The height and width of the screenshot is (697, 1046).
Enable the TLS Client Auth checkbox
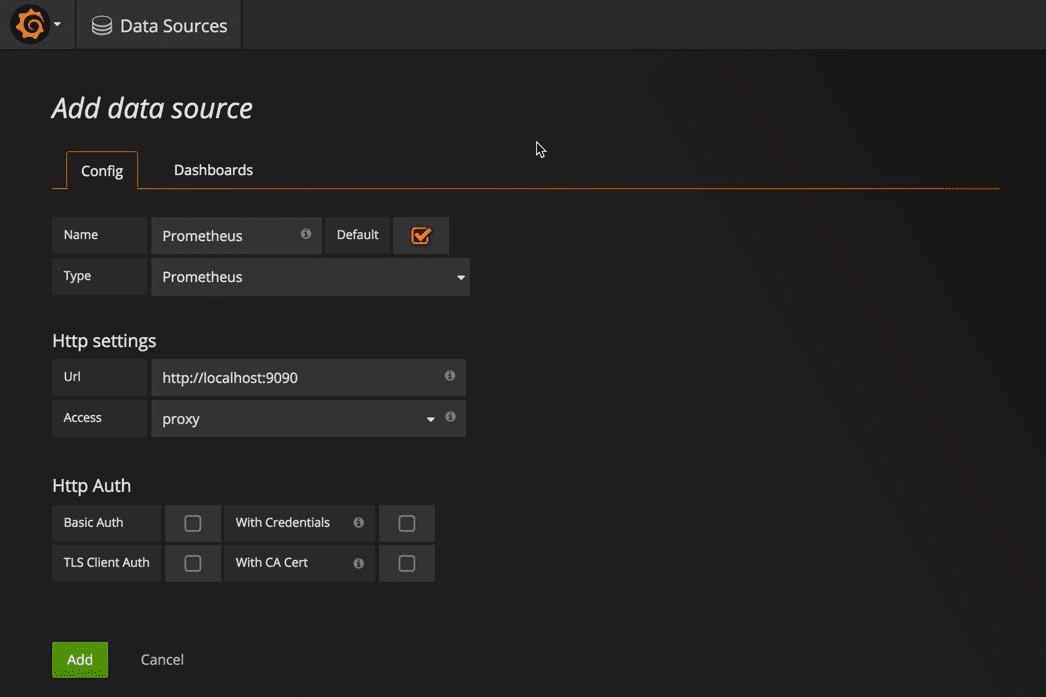point(193,563)
